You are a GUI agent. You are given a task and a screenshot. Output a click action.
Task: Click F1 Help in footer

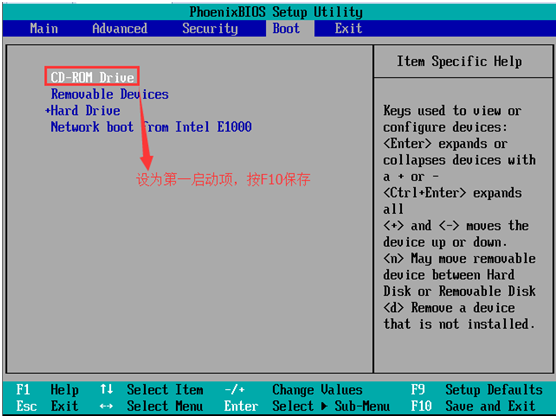pos(47,390)
